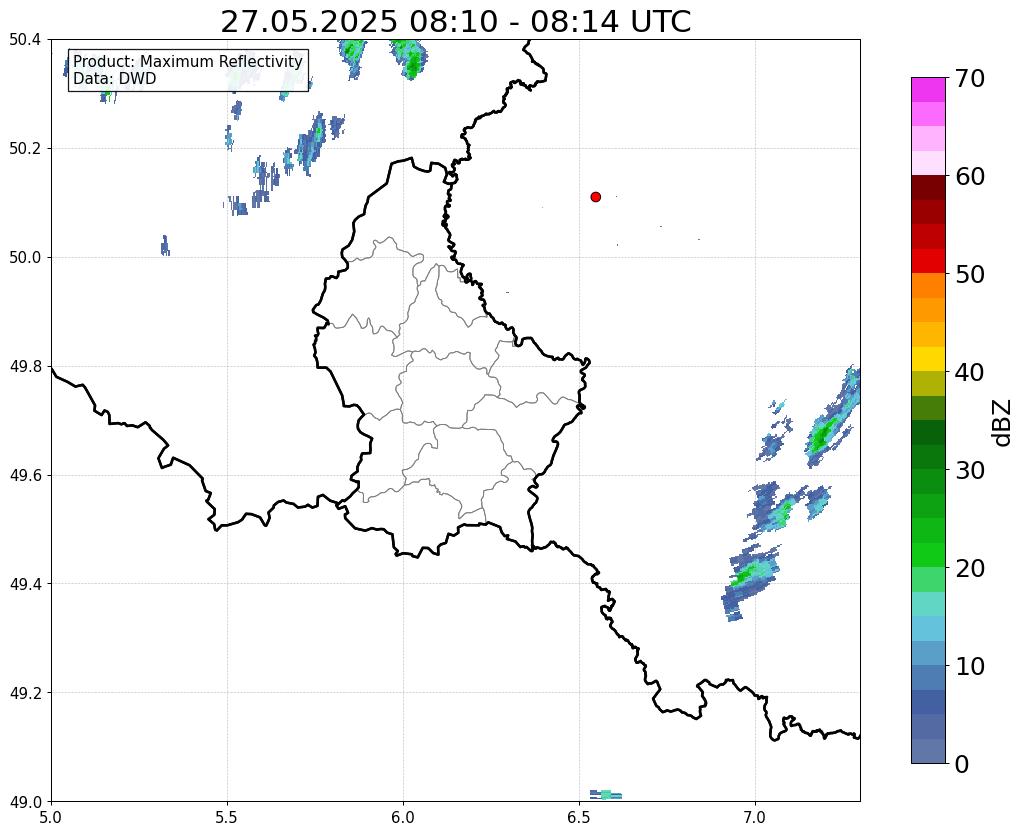Click the longitude label 5.0

[x=51, y=818]
